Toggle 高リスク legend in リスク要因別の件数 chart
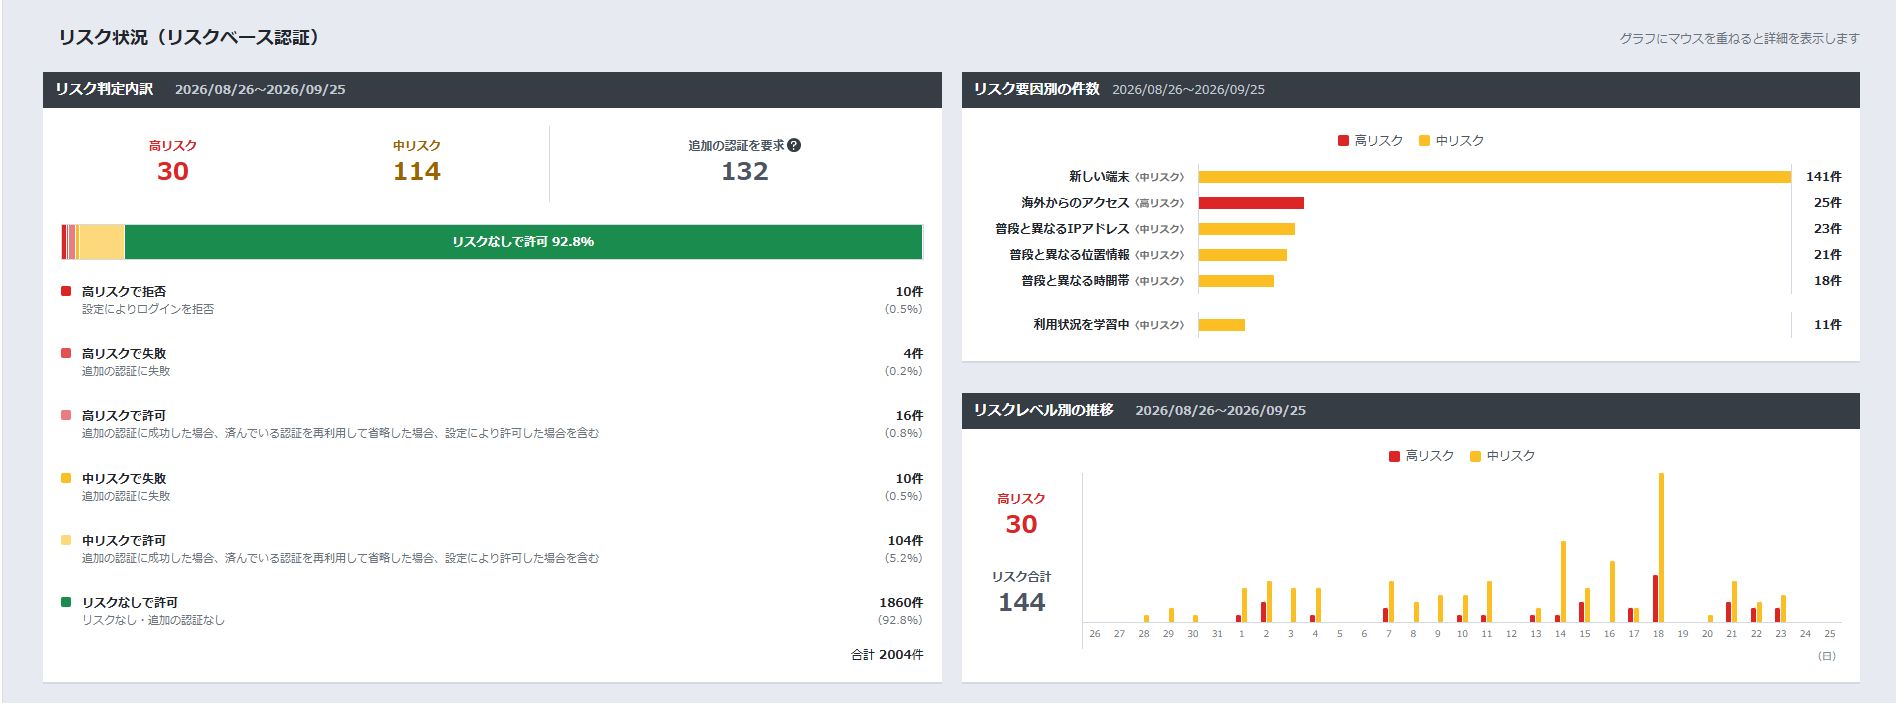 (x=1370, y=141)
